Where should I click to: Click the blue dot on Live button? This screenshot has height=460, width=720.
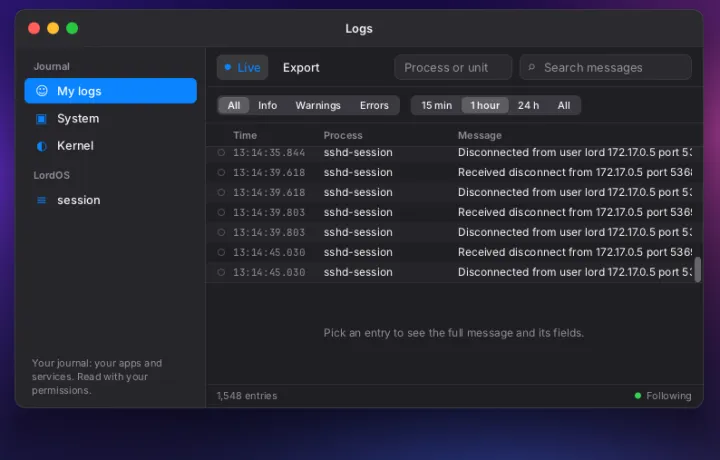click(227, 67)
